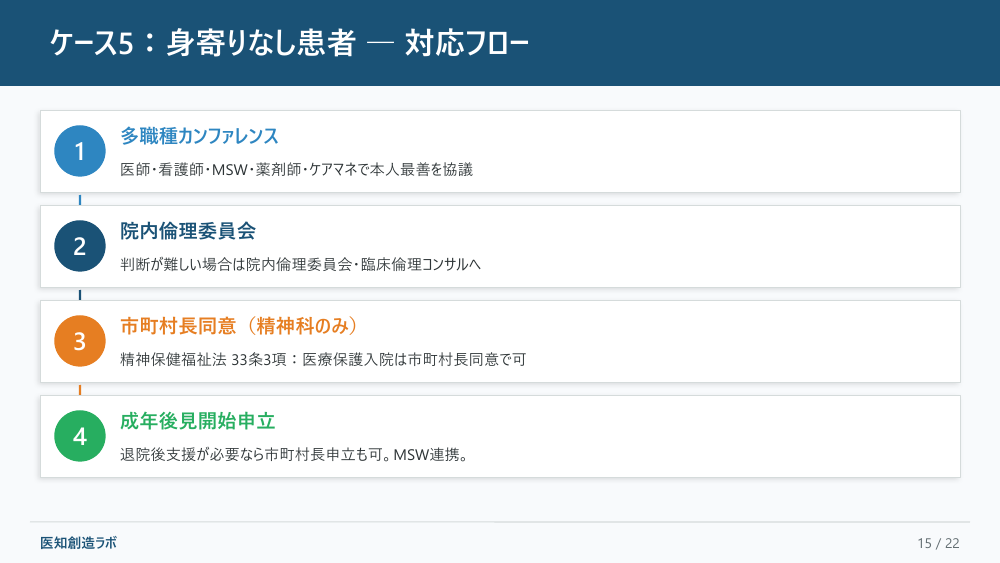
Task: Select the 多職種カンファレンス heading
Action: point(199,136)
